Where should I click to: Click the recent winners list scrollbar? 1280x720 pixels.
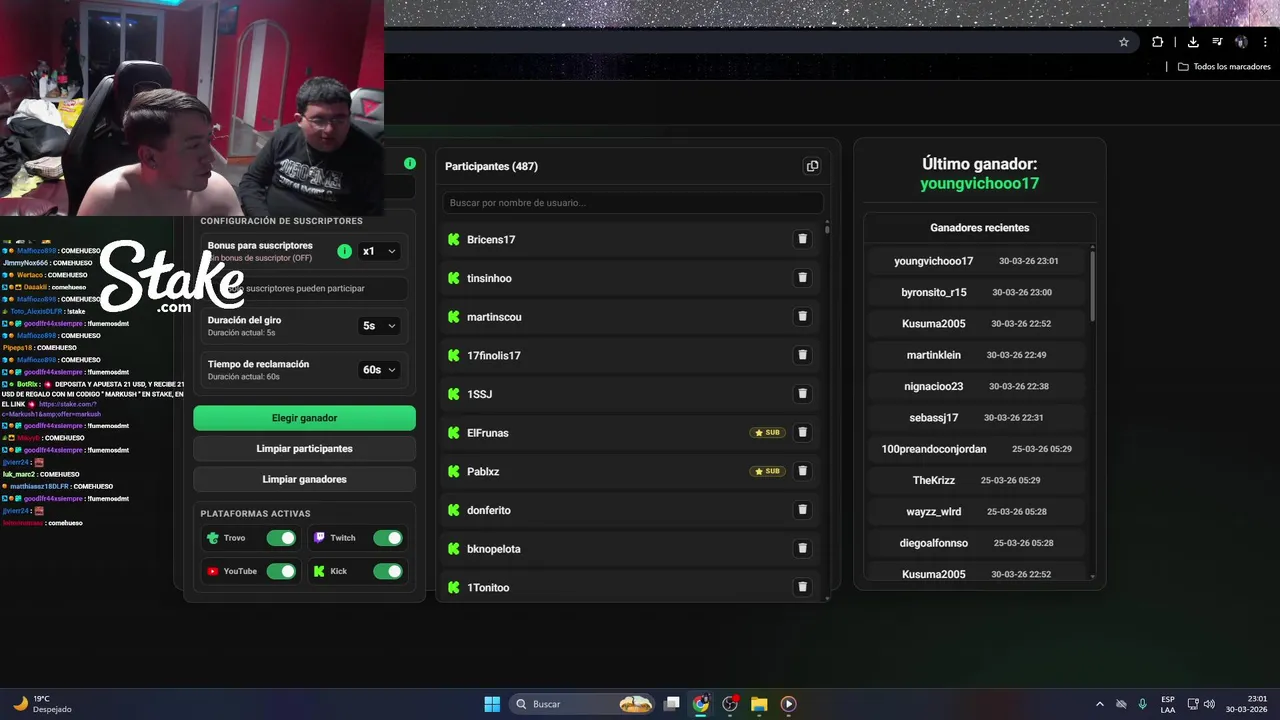(1092, 285)
